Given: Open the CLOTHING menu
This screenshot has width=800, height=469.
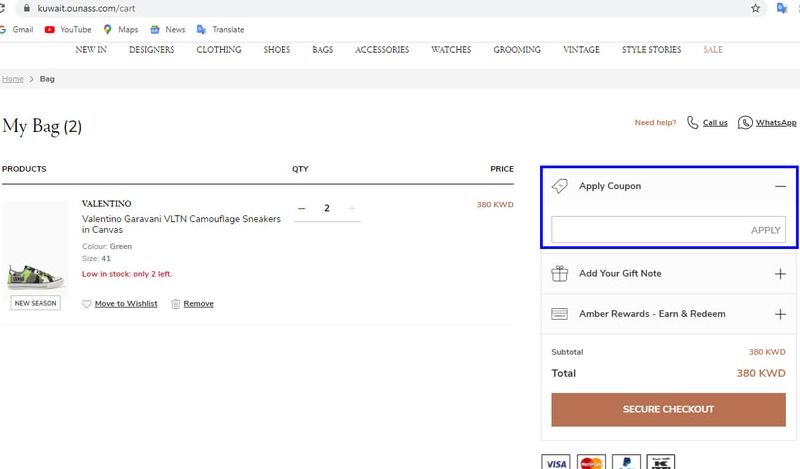Looking at the screenshot, I should click(219, 50).
